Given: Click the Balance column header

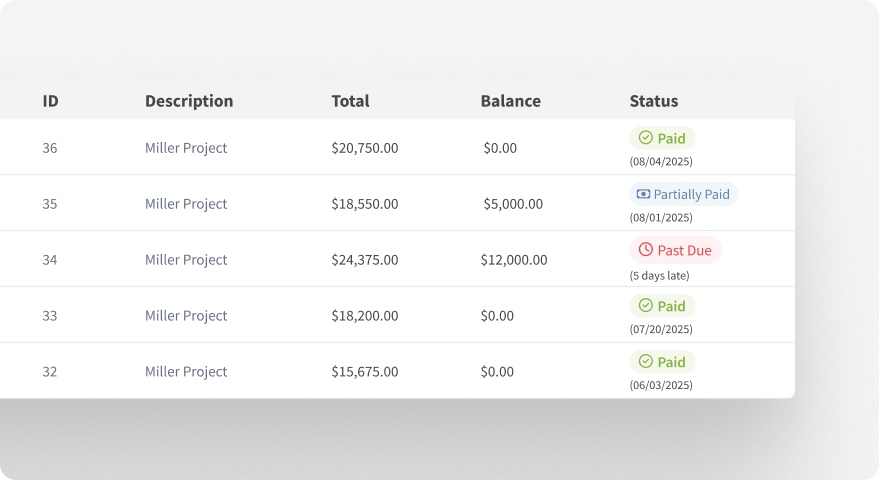Looking at the screenshot, I should coord(510,101).
